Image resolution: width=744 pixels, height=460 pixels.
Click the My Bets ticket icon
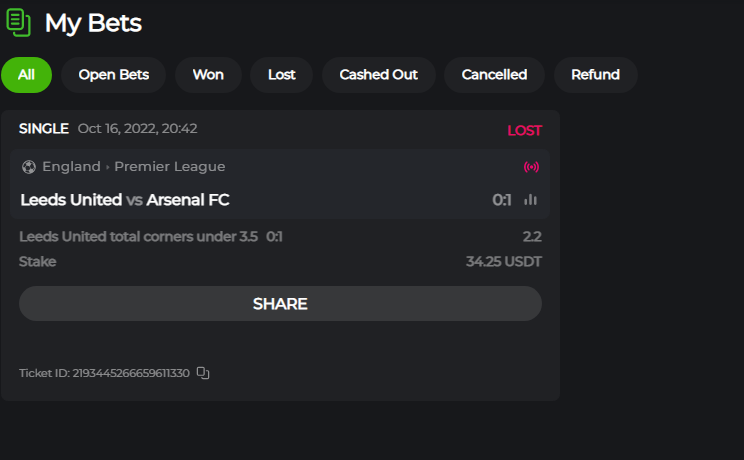click(x=18, y=22)
